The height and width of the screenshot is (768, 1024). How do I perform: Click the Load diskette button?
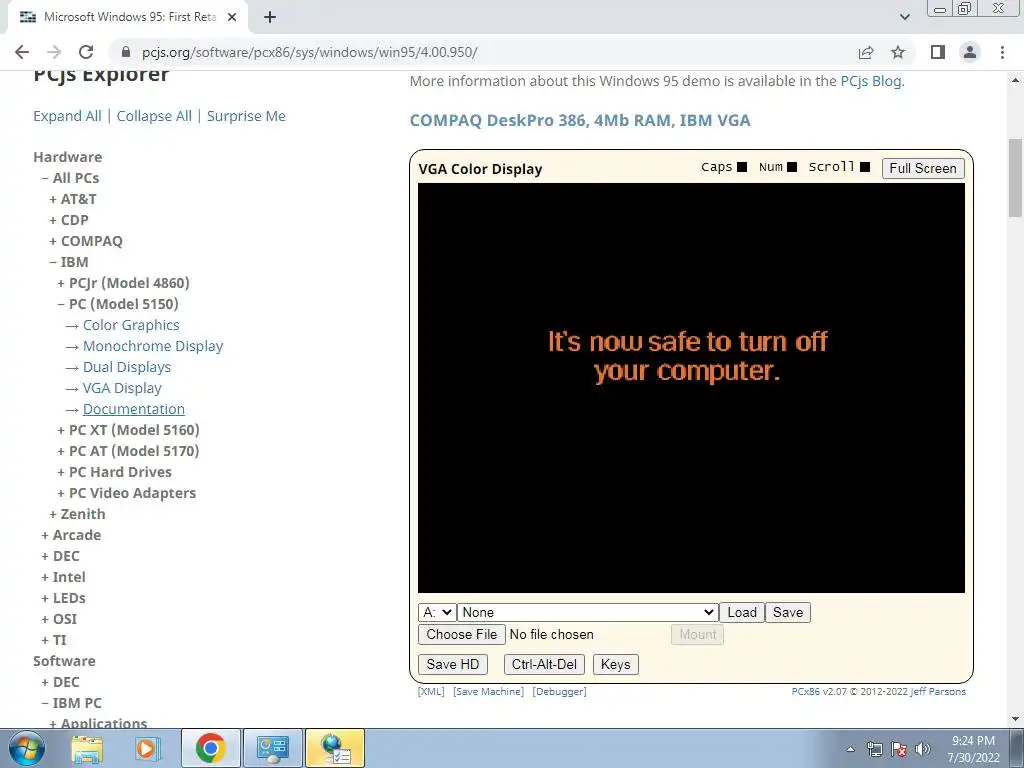tap(742, 613)
